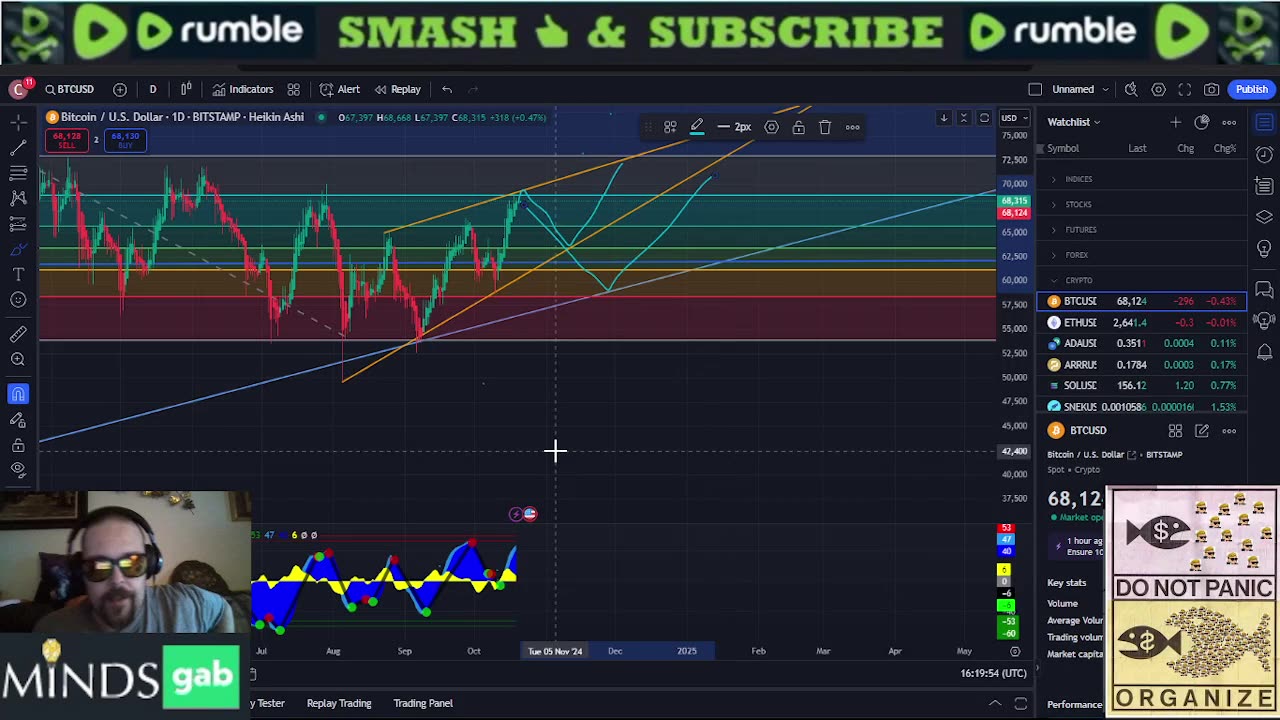Open the Watchlist dropdown

coord(1073,122)
